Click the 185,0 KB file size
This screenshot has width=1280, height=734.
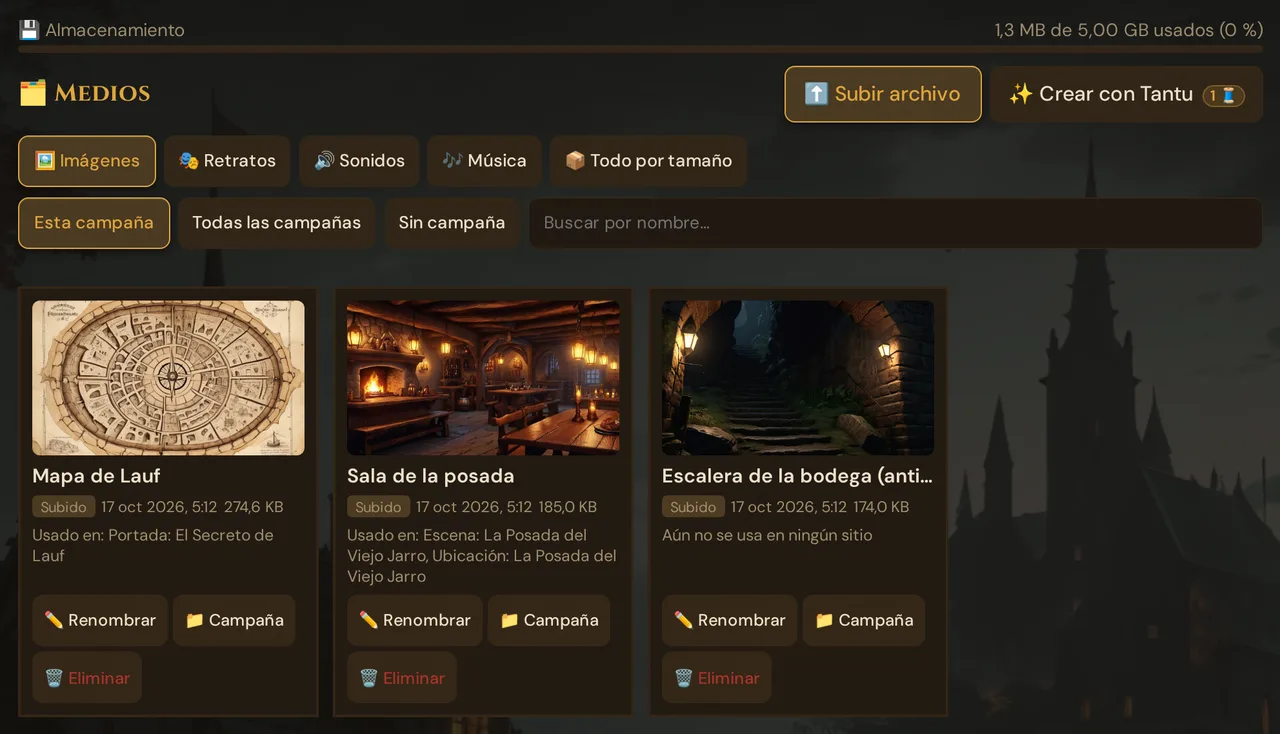(x=567, y=507)
